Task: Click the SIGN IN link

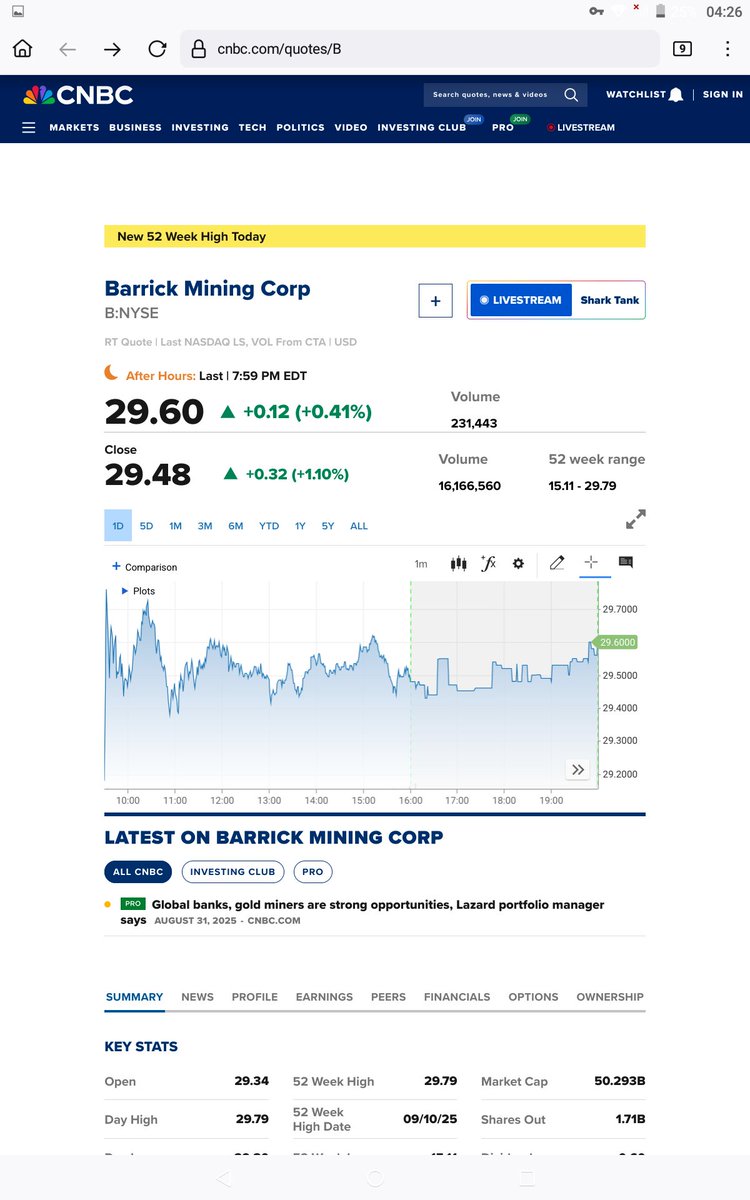Action: click(x=723, y=95)
